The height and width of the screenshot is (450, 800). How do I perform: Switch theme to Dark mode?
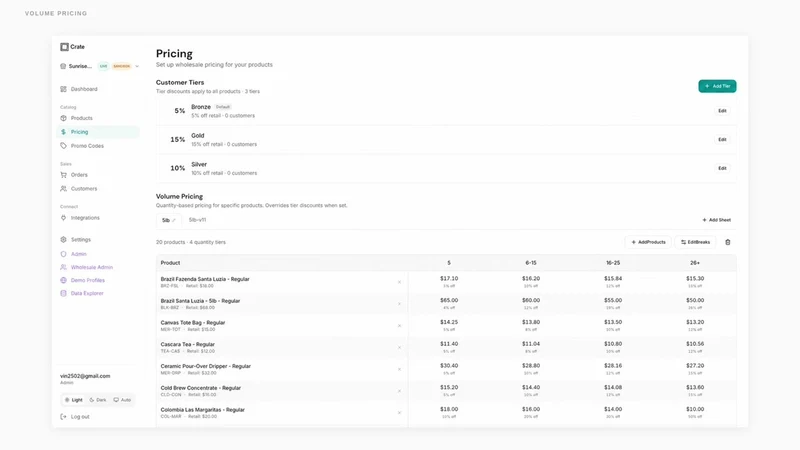click(97, 400)
